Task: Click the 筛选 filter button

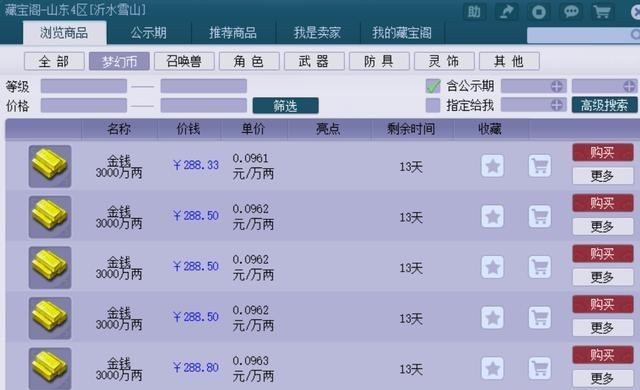Action: 285,106
